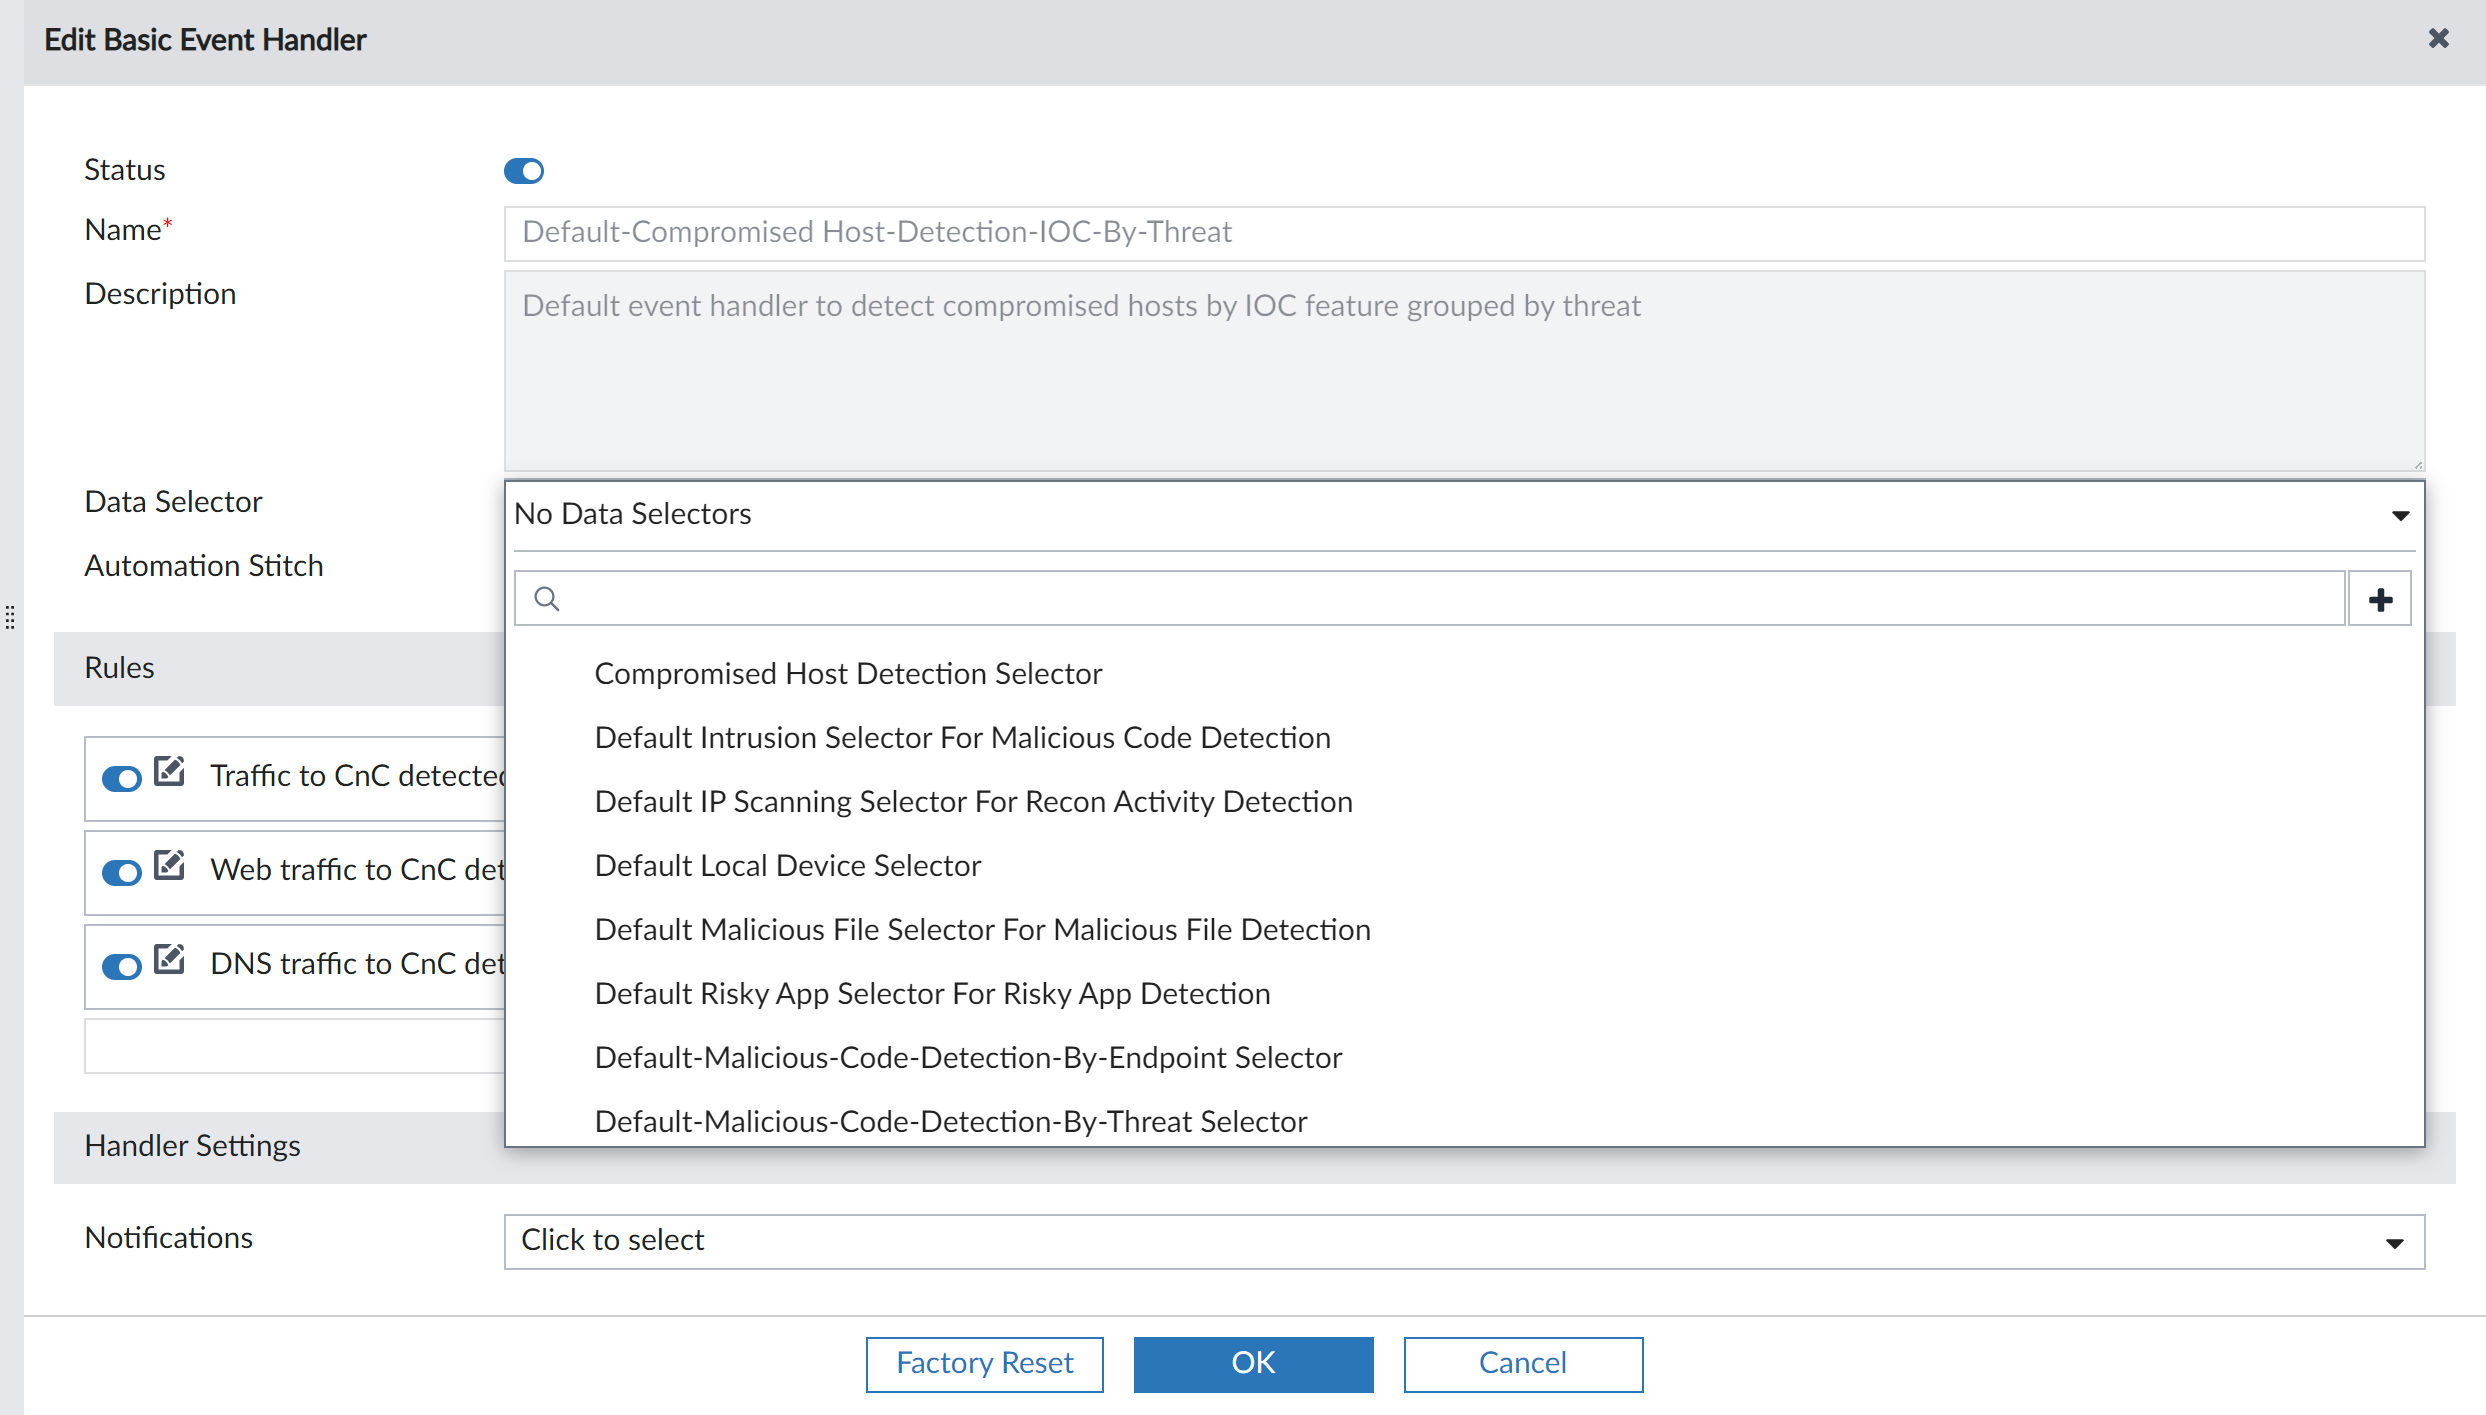Screen dimensions: 2486x1415
Task: Collapse the No Data Selectors dropdown
Action: pyautogui.click(x=2400, y=514)
